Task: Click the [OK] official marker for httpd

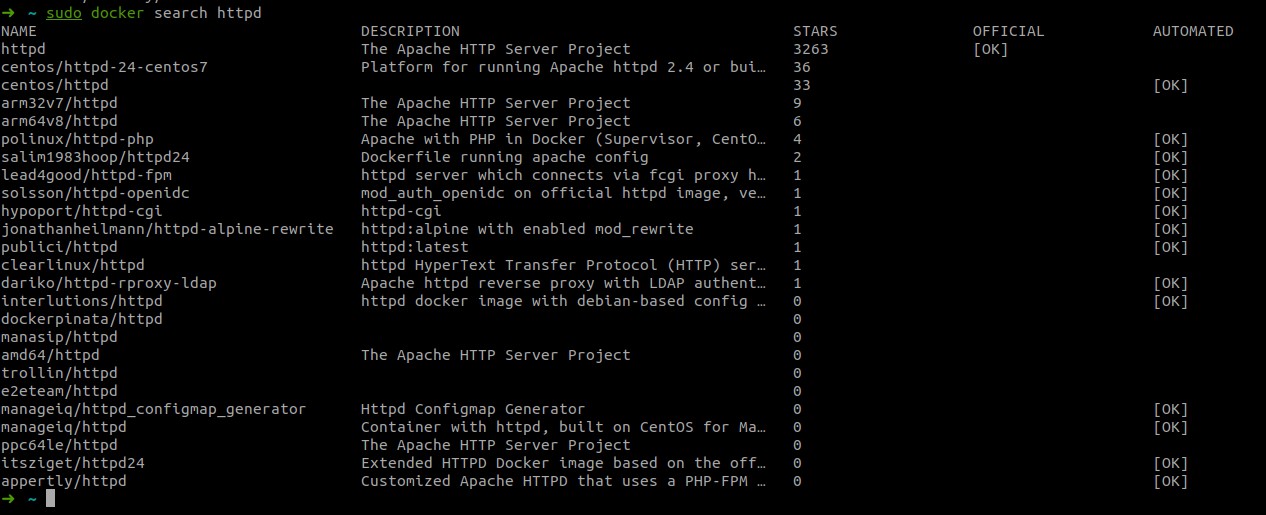Action: 990,49
